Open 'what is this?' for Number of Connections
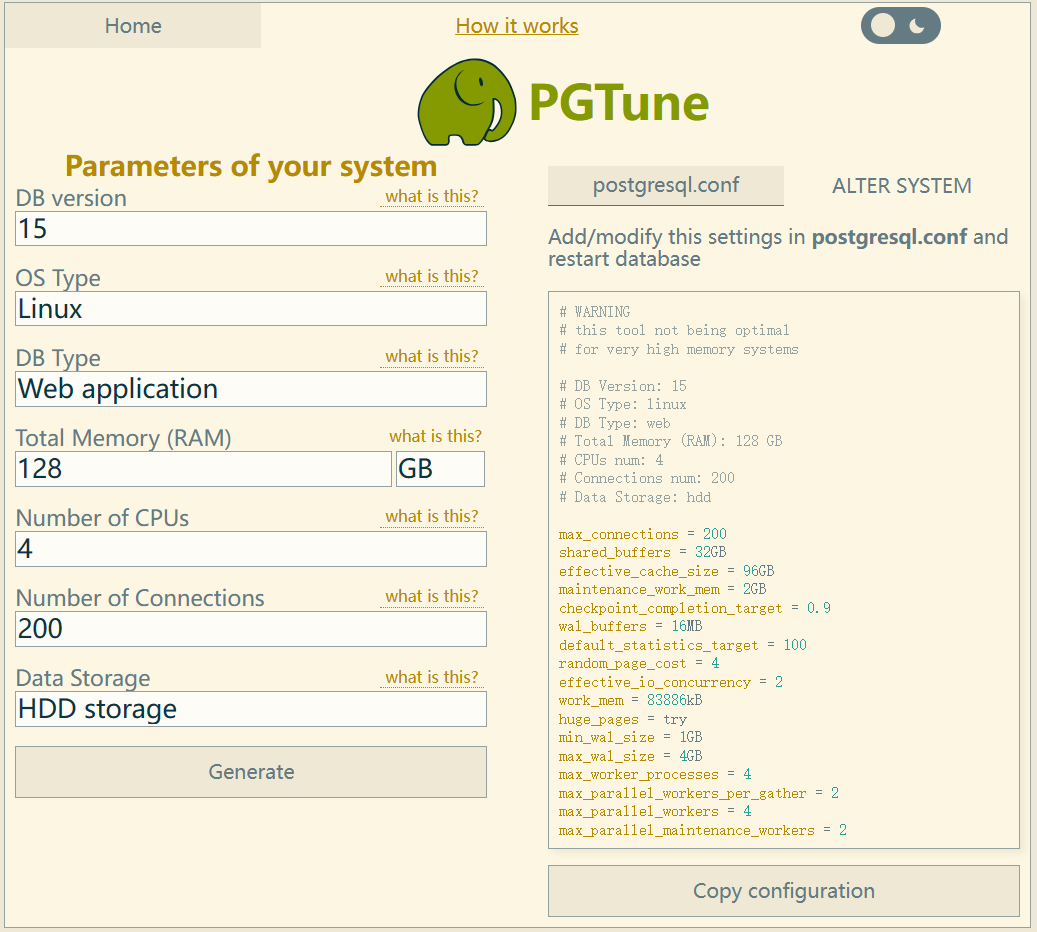Image resolution: width=1037 pixels, height=932 pixels. (432, 597)
